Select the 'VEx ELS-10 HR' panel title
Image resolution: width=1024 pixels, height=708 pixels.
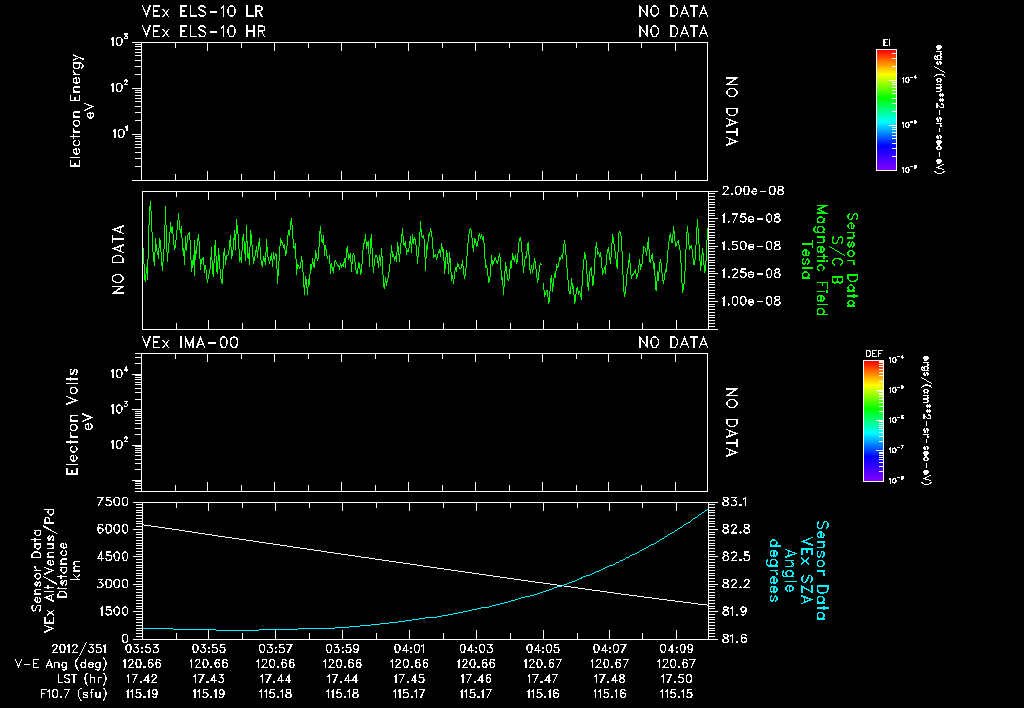(203, 31)
